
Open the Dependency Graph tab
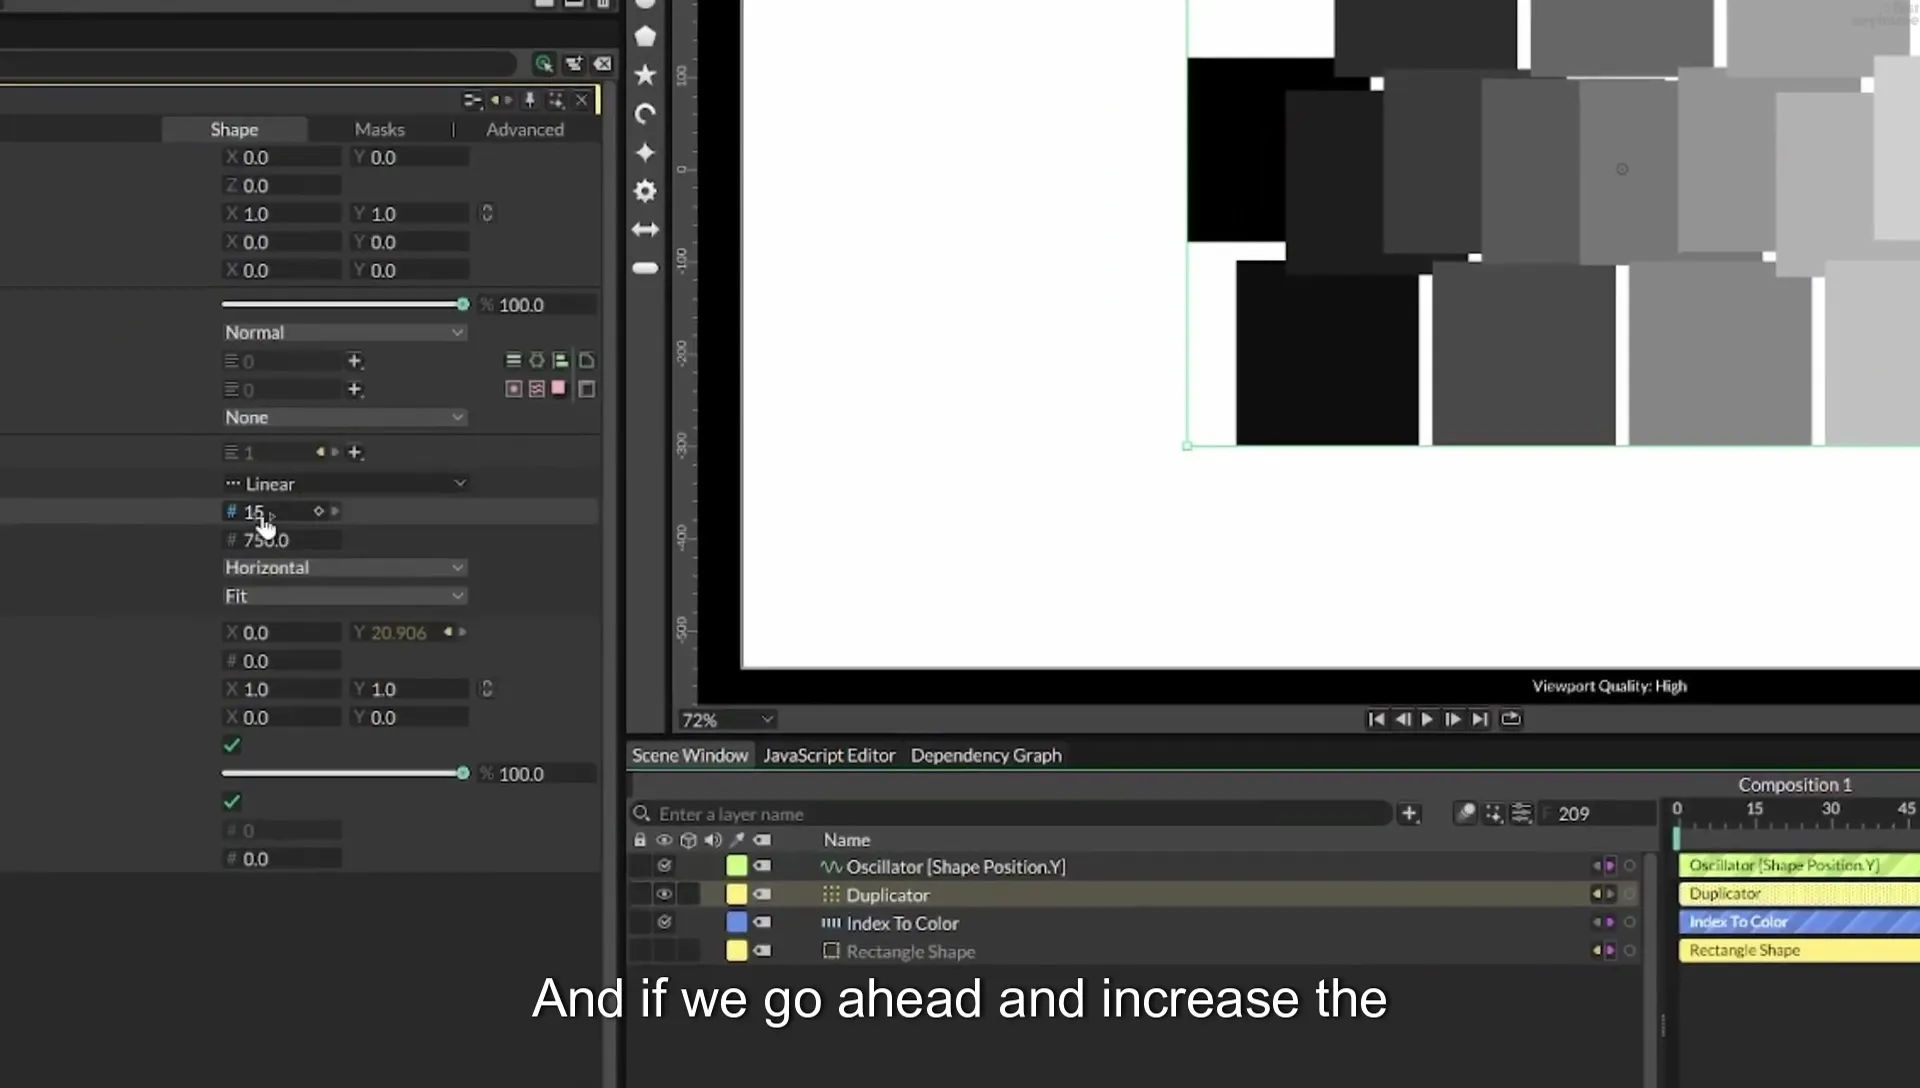click(986, 756)
